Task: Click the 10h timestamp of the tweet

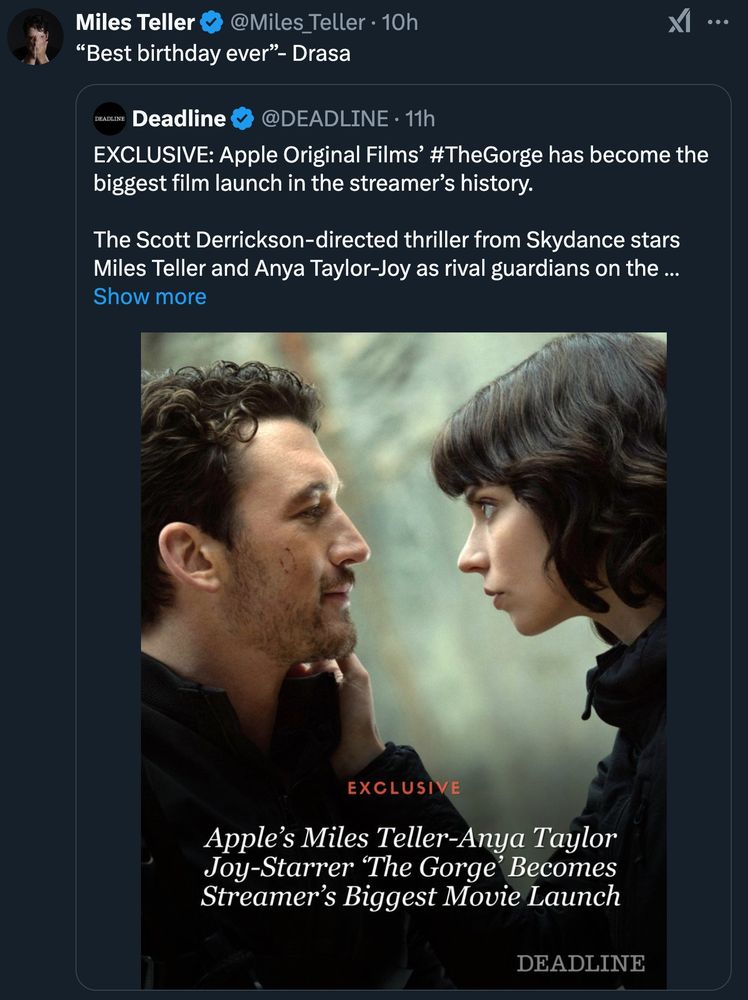Action: point(400,22)
